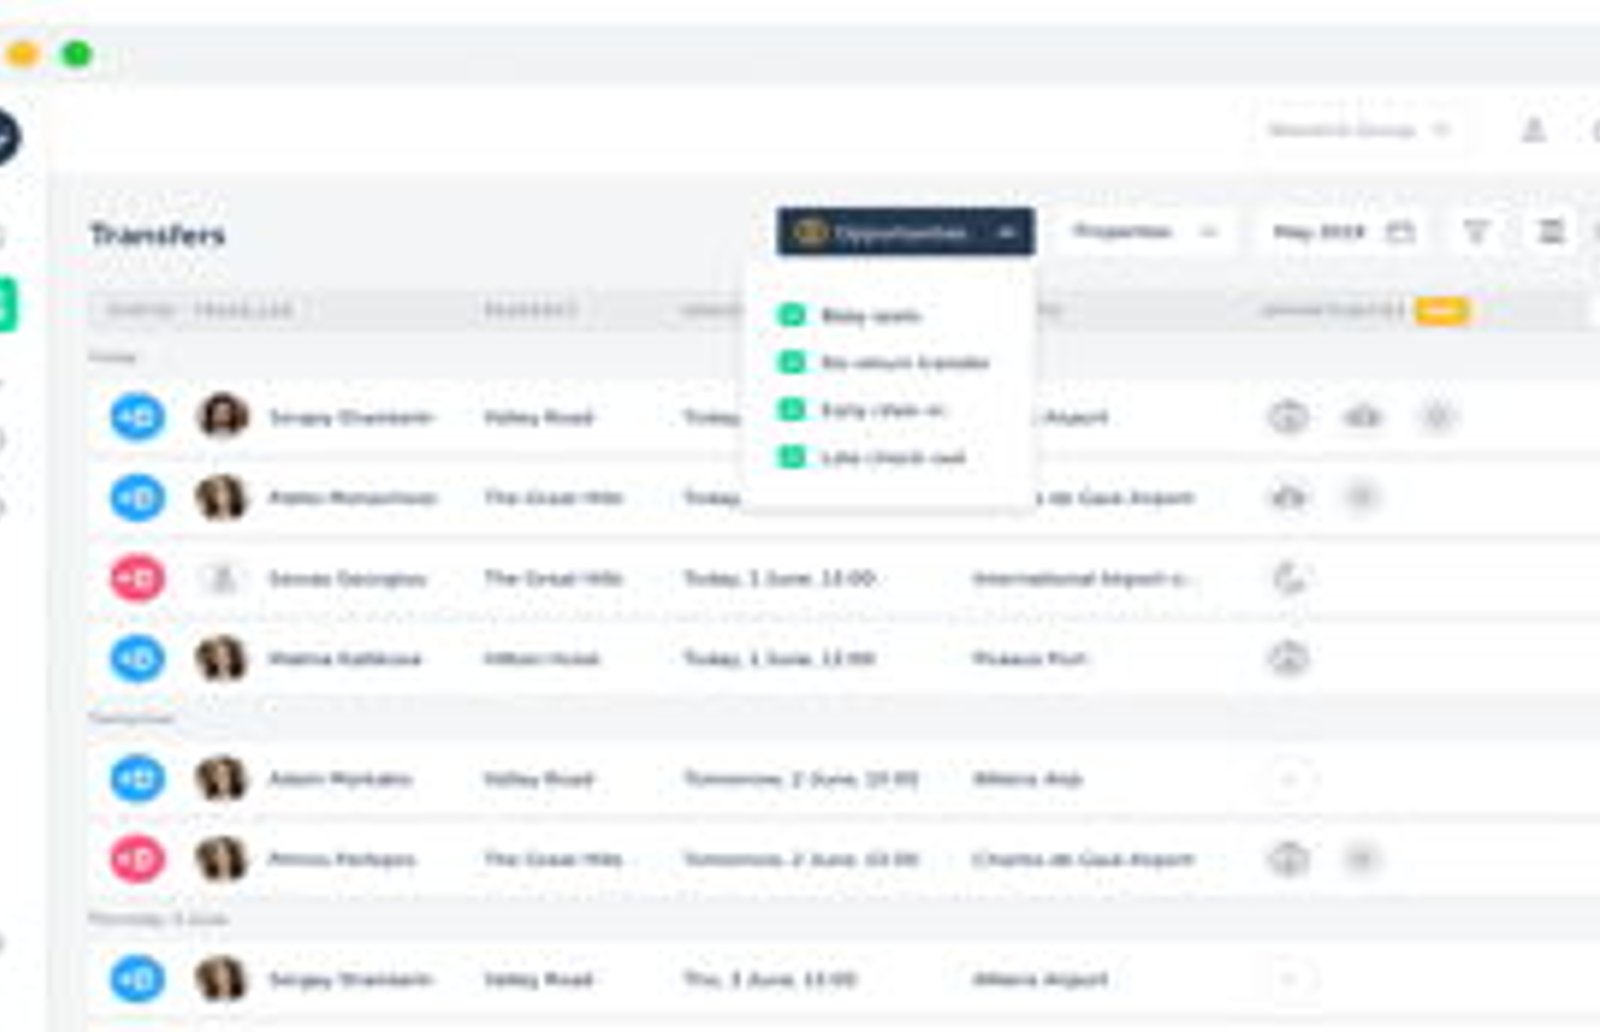Click third opportunity icon in Today Valley Road row
This screenshot has height=1032, width=1600.
pyautogui.click(x=1436, y=417)
